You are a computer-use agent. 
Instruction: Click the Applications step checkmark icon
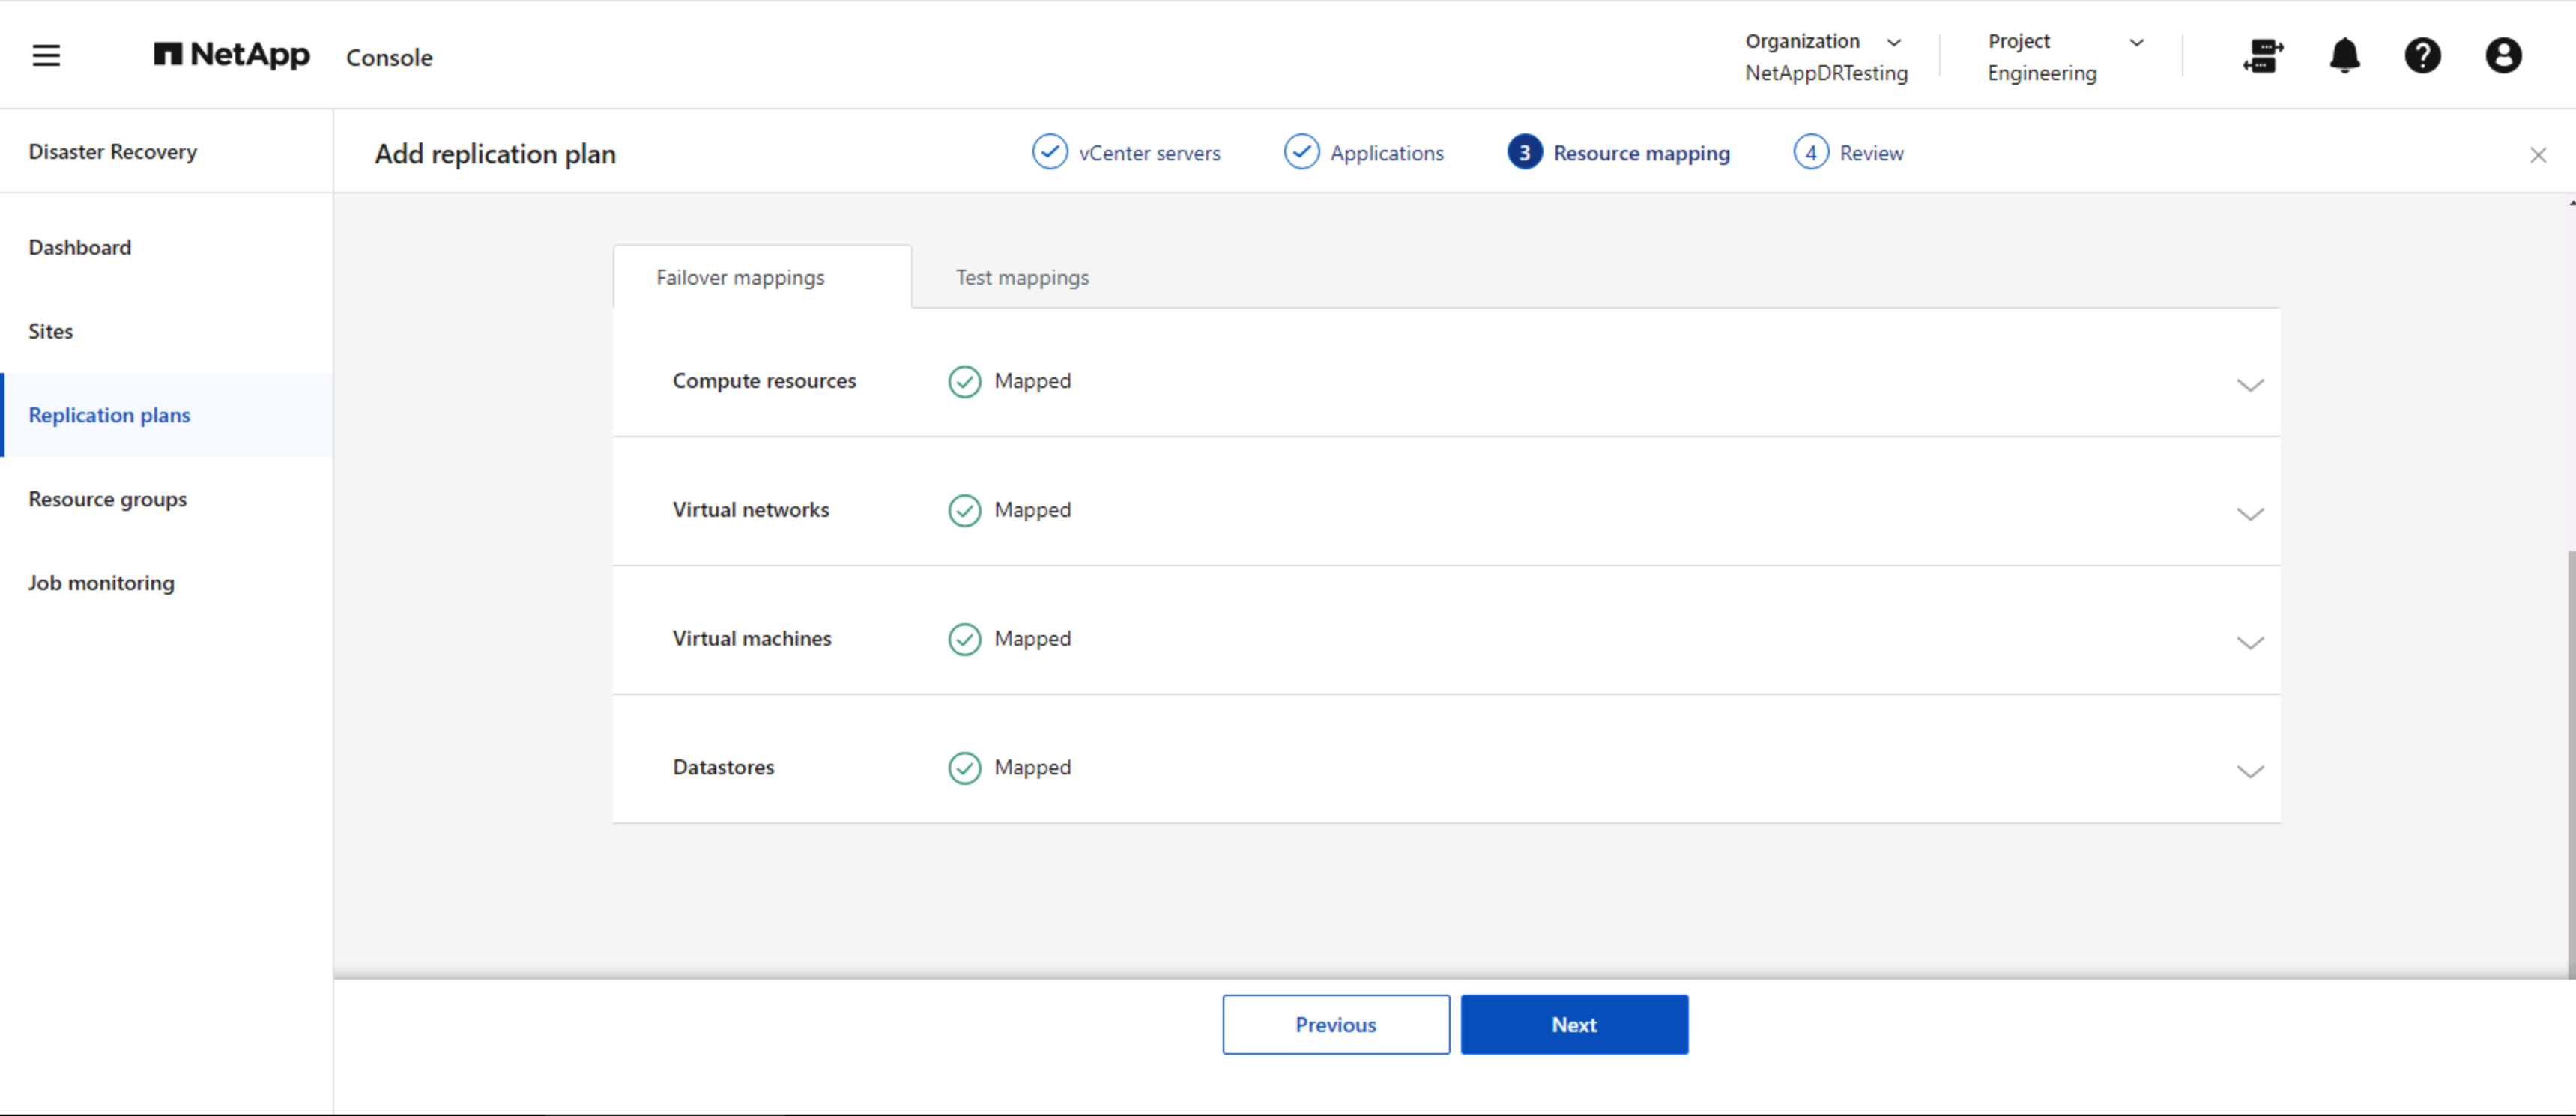pos(1301,153)
